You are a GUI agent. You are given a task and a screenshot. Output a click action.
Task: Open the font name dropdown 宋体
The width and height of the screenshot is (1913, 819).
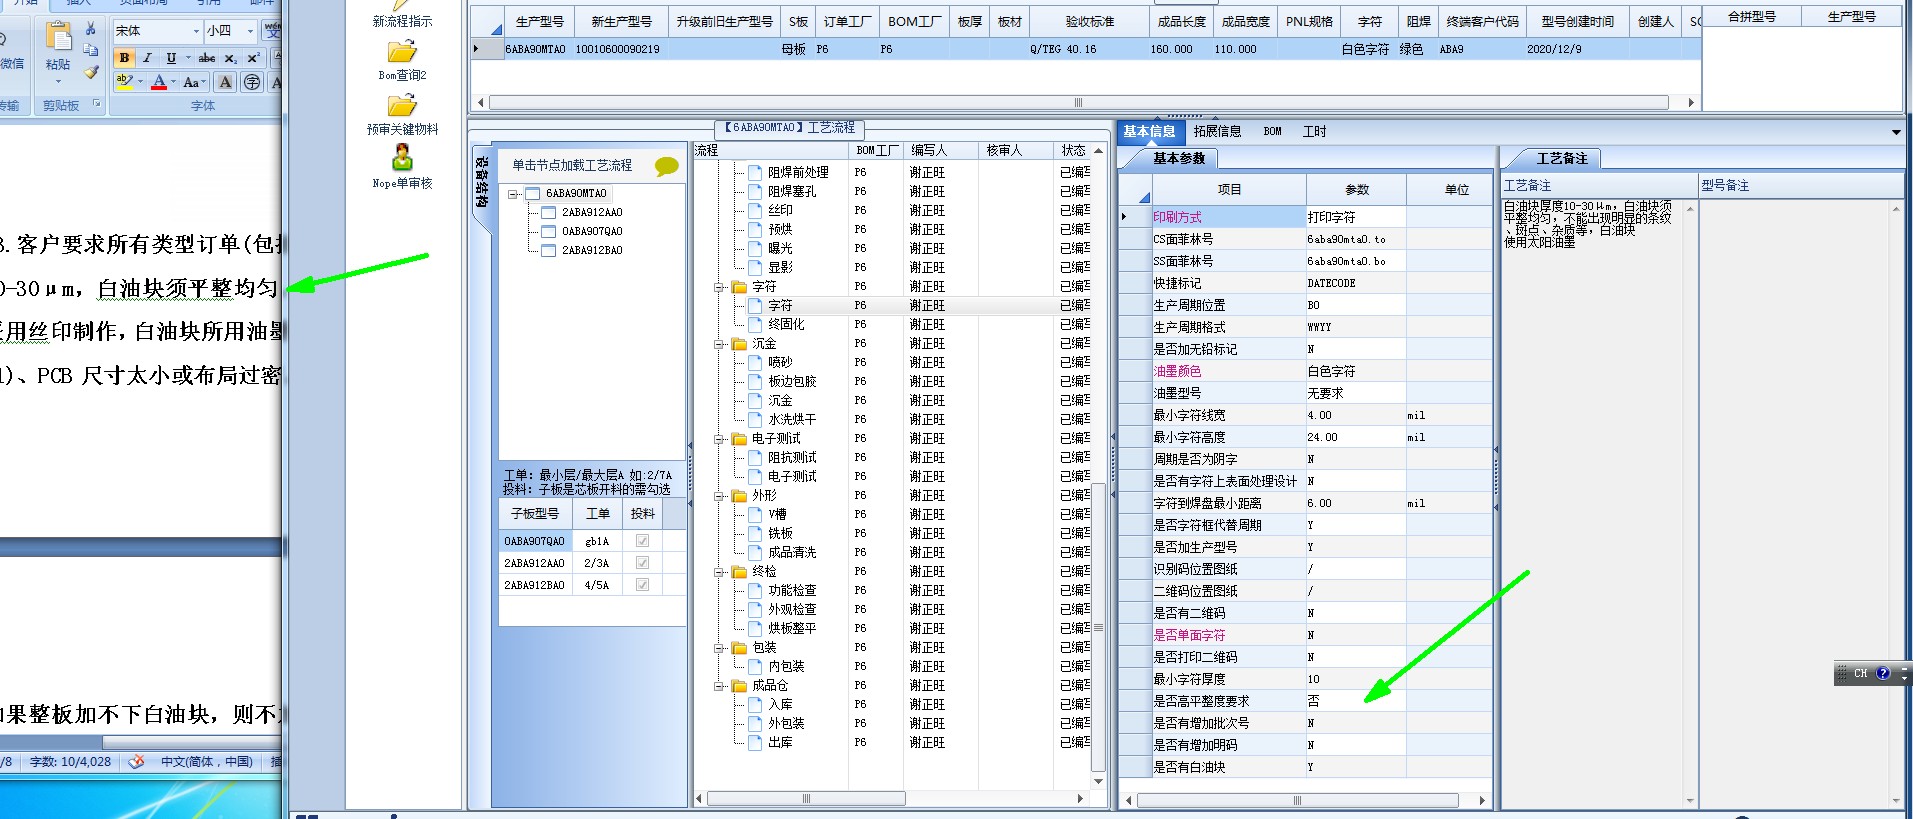point(196,31)
